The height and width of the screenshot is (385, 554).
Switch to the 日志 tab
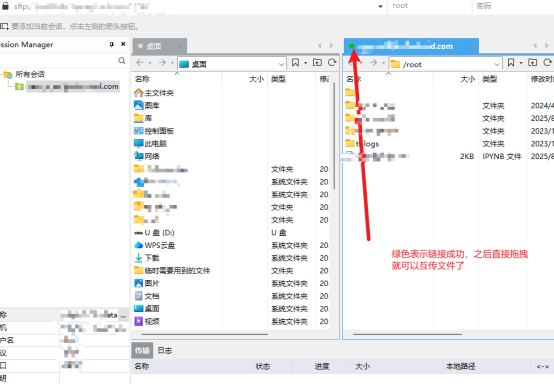(165, 350)
